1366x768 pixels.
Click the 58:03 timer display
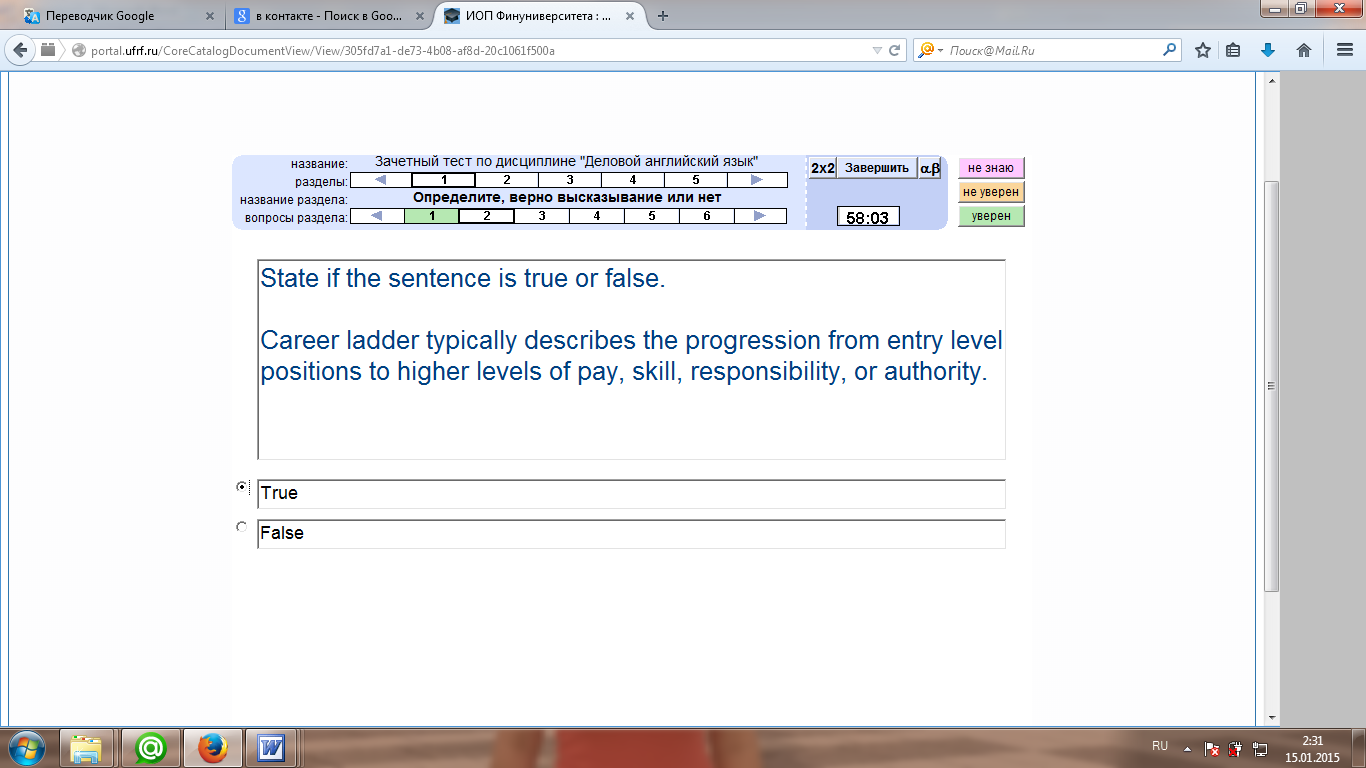pos(868,217)
